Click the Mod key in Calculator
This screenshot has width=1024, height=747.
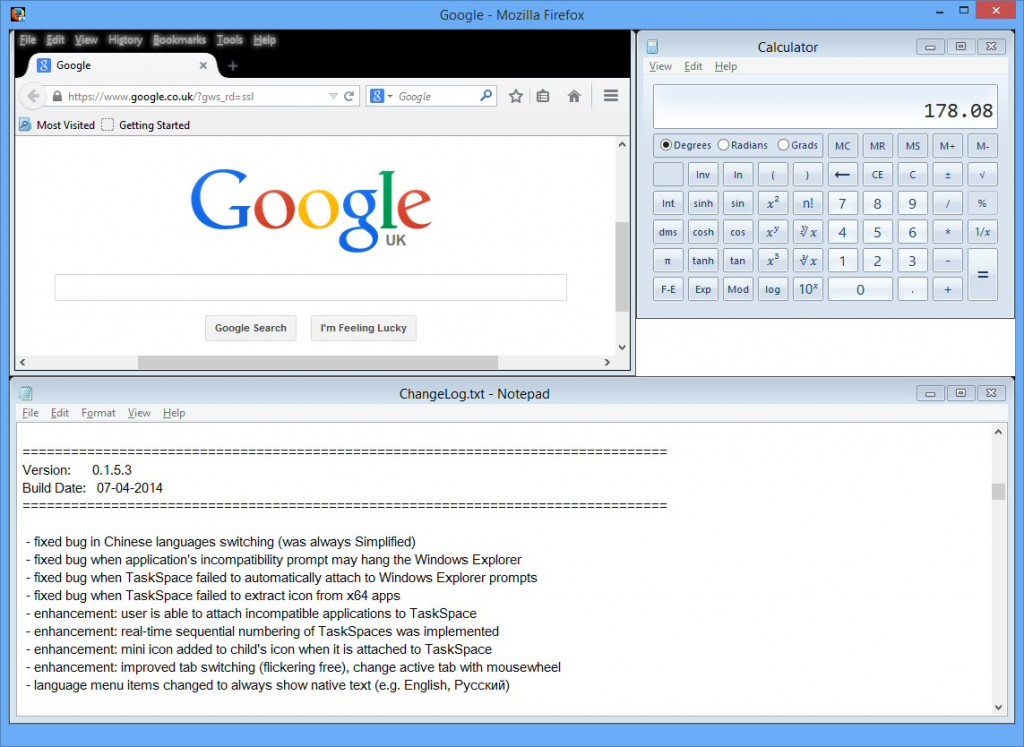click(x=738, y=289)
